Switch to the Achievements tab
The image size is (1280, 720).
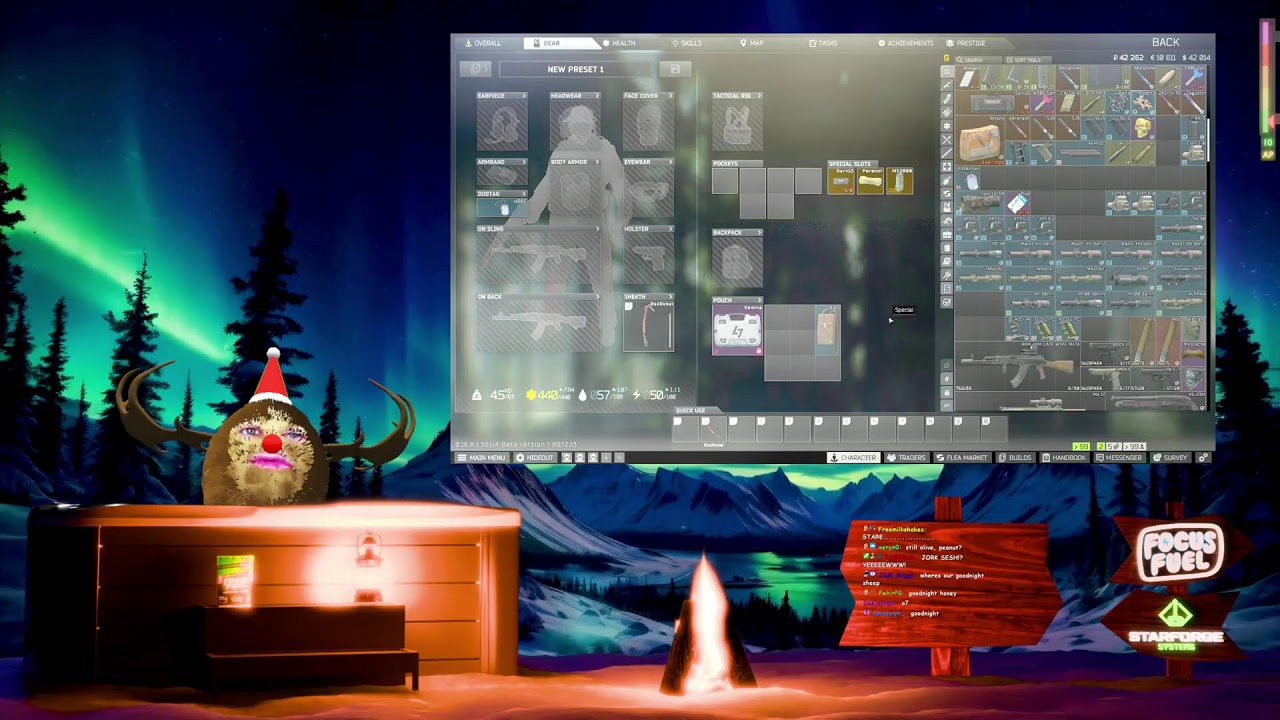coord(906,43)
